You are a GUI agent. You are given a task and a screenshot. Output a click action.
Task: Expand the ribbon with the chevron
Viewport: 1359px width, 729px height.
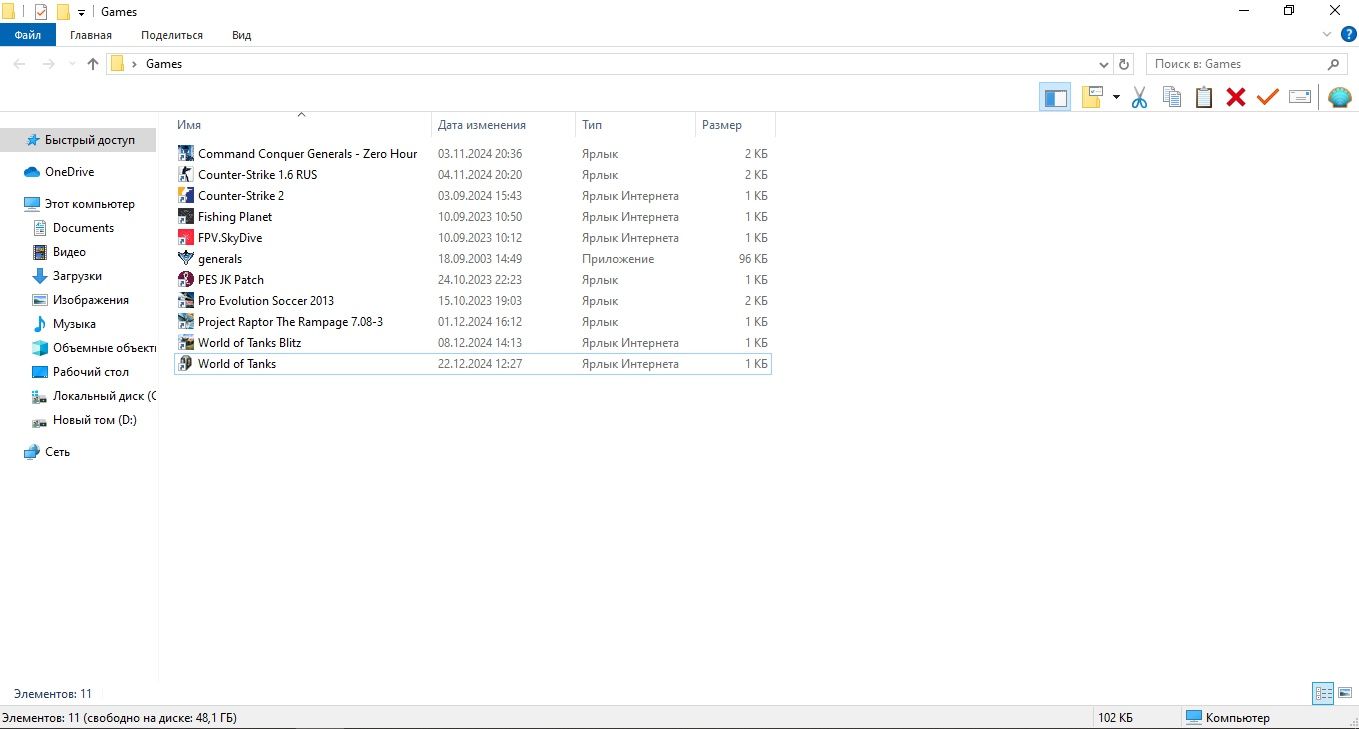(x=1328, y=35)
